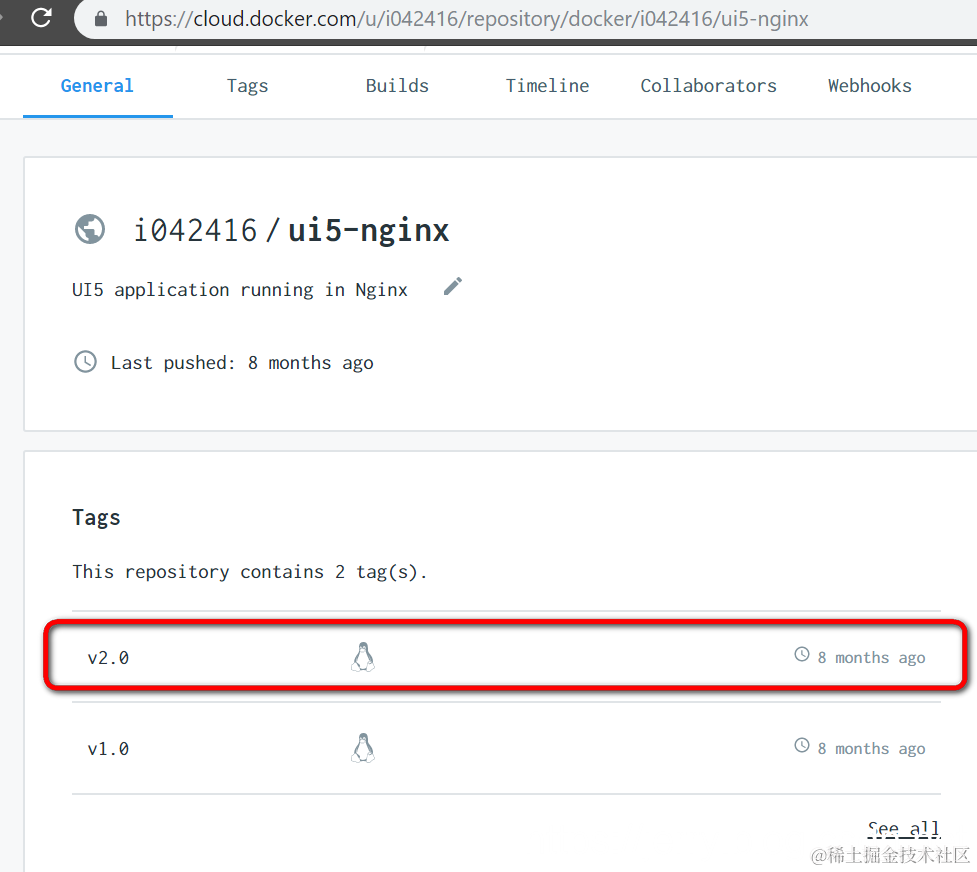
Task: Click the clock icon in v2.0 row
Action: tap(802, 654)
